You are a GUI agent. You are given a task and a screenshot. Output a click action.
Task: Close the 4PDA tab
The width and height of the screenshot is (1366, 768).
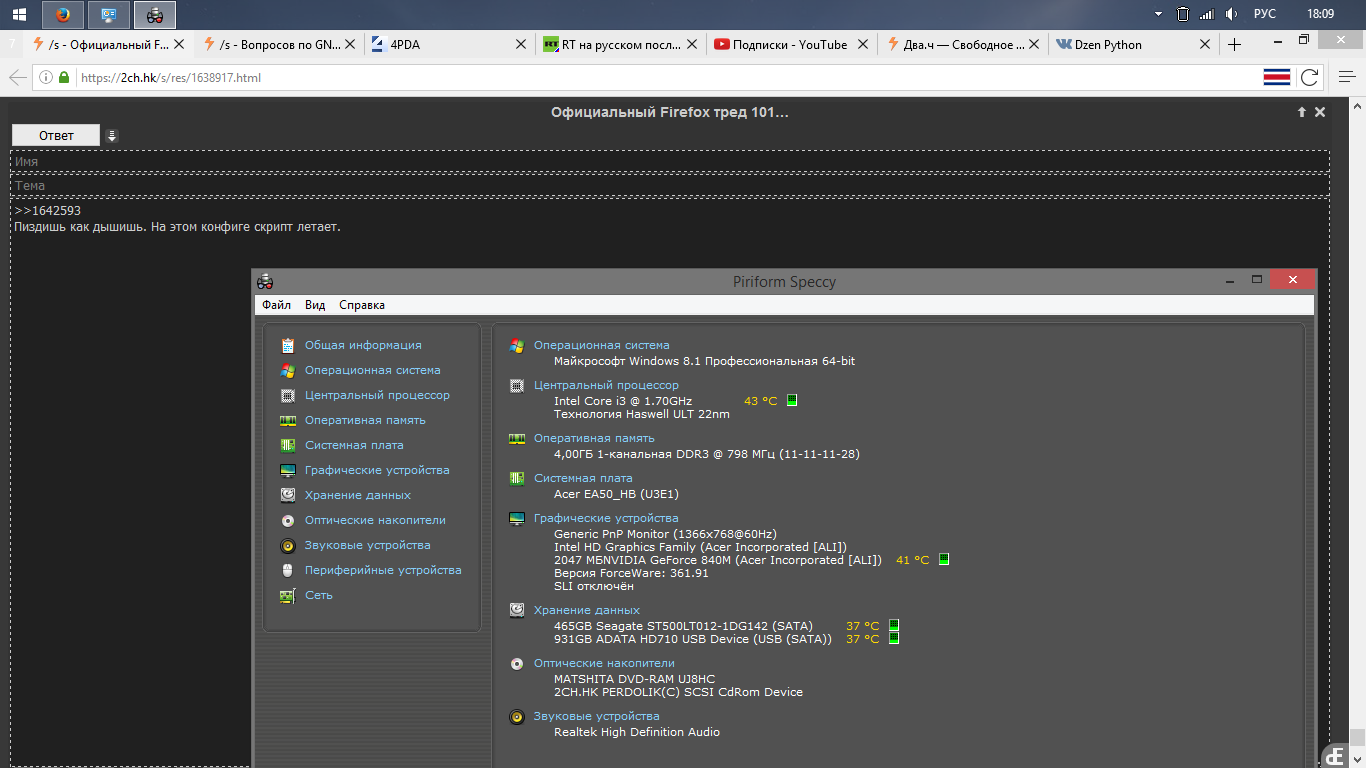click(x=520, y=44)
